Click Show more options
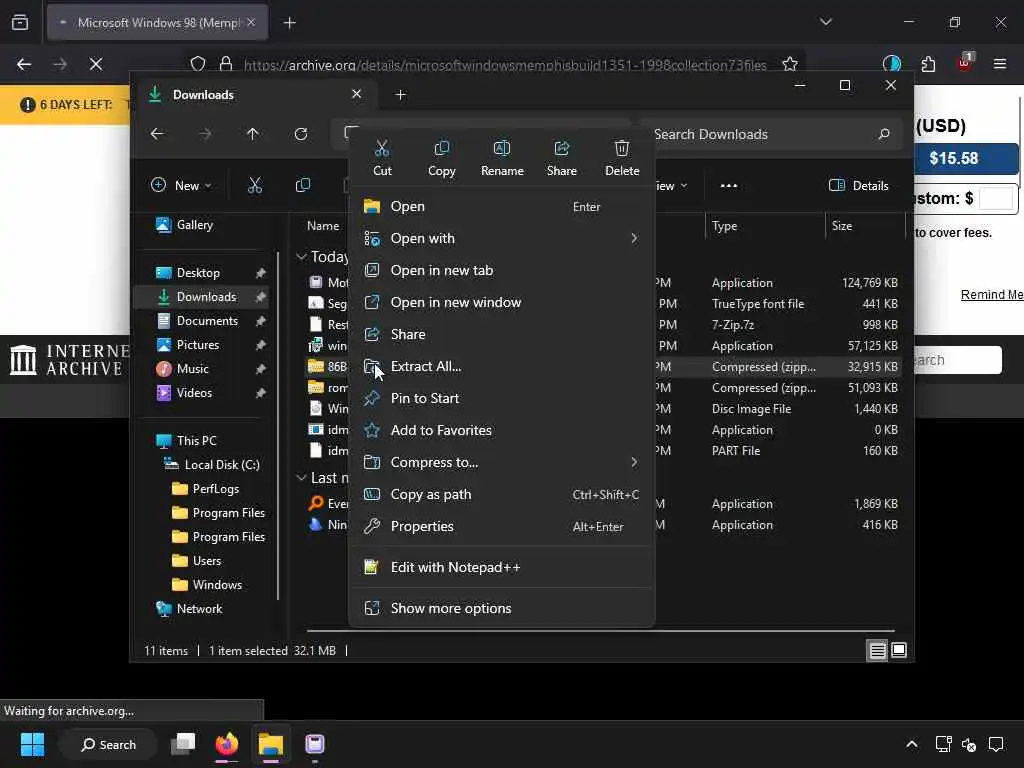 click(x=502, y=609)
